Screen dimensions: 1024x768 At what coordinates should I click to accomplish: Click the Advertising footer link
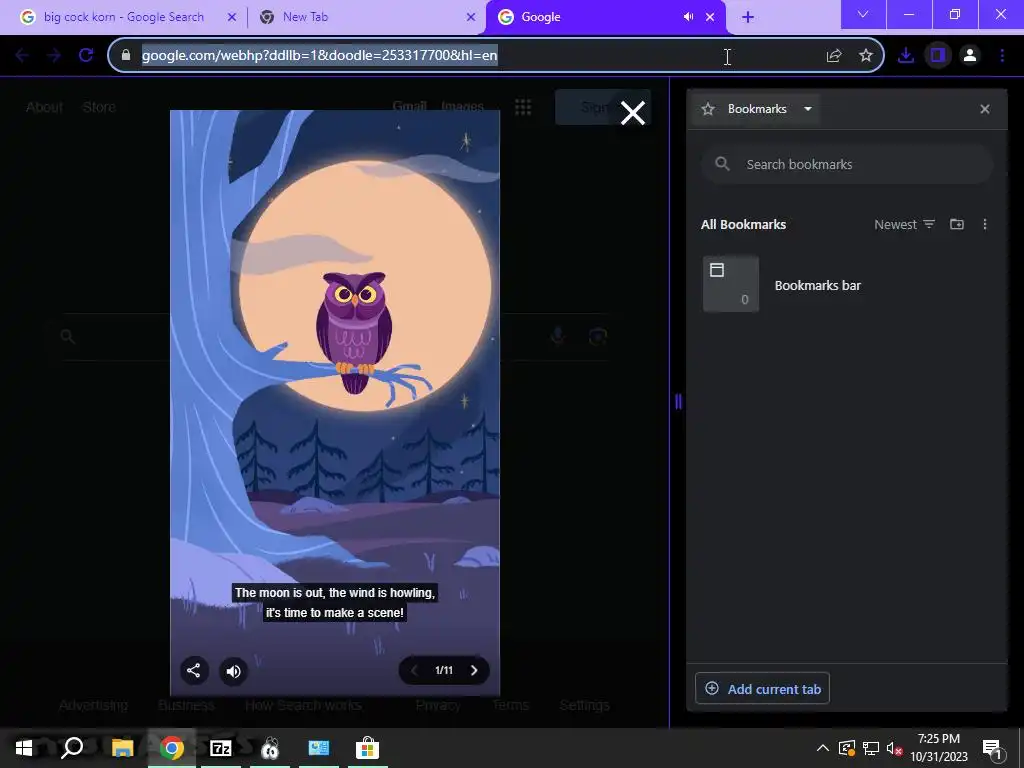[x=93, y=705]
